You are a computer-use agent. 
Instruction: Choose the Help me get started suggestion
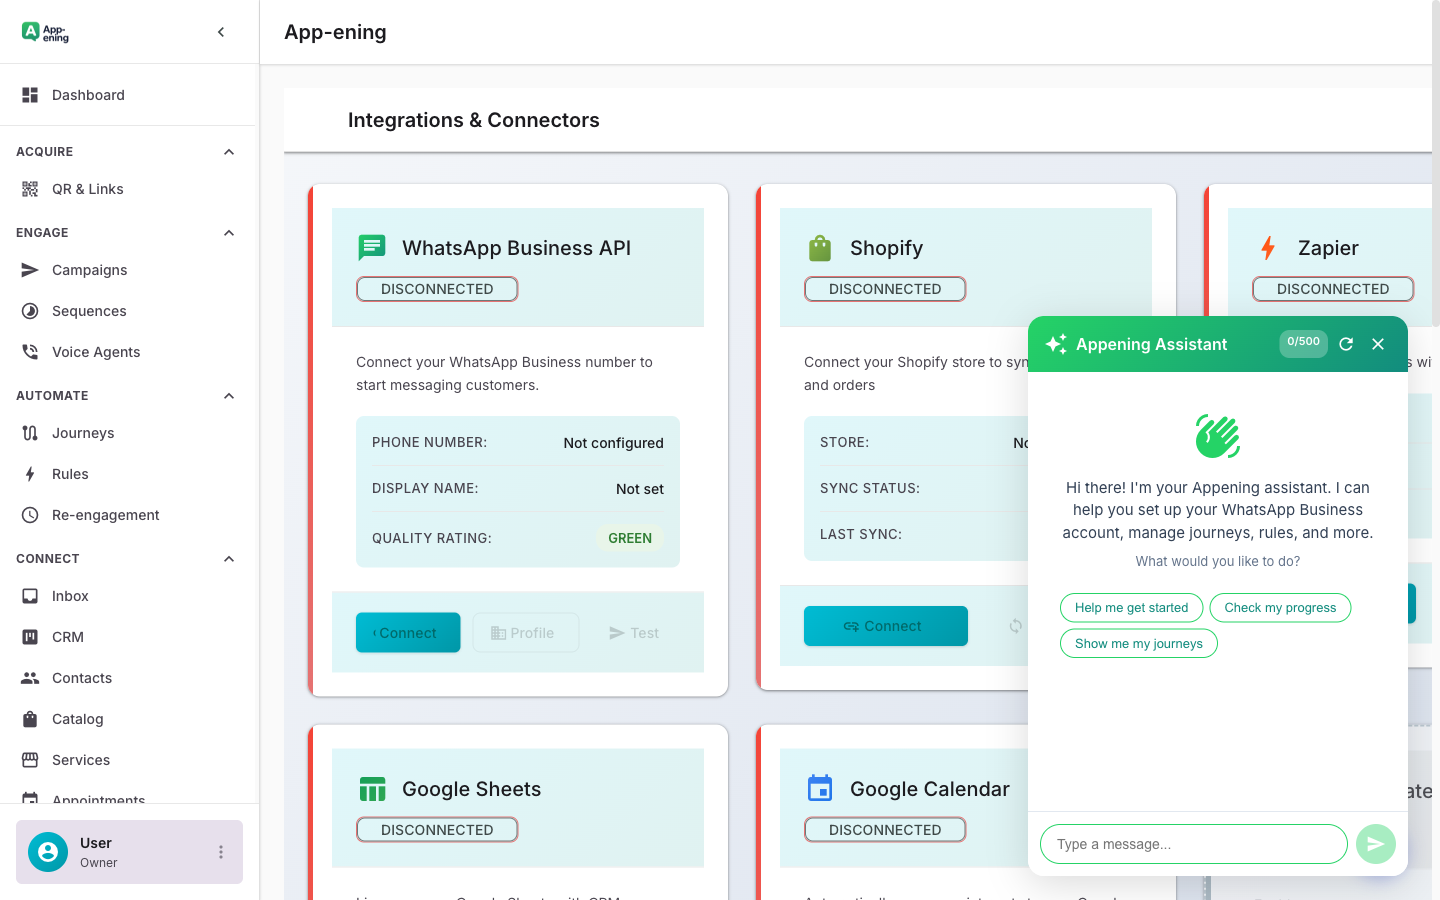[x=1131, y=607]
